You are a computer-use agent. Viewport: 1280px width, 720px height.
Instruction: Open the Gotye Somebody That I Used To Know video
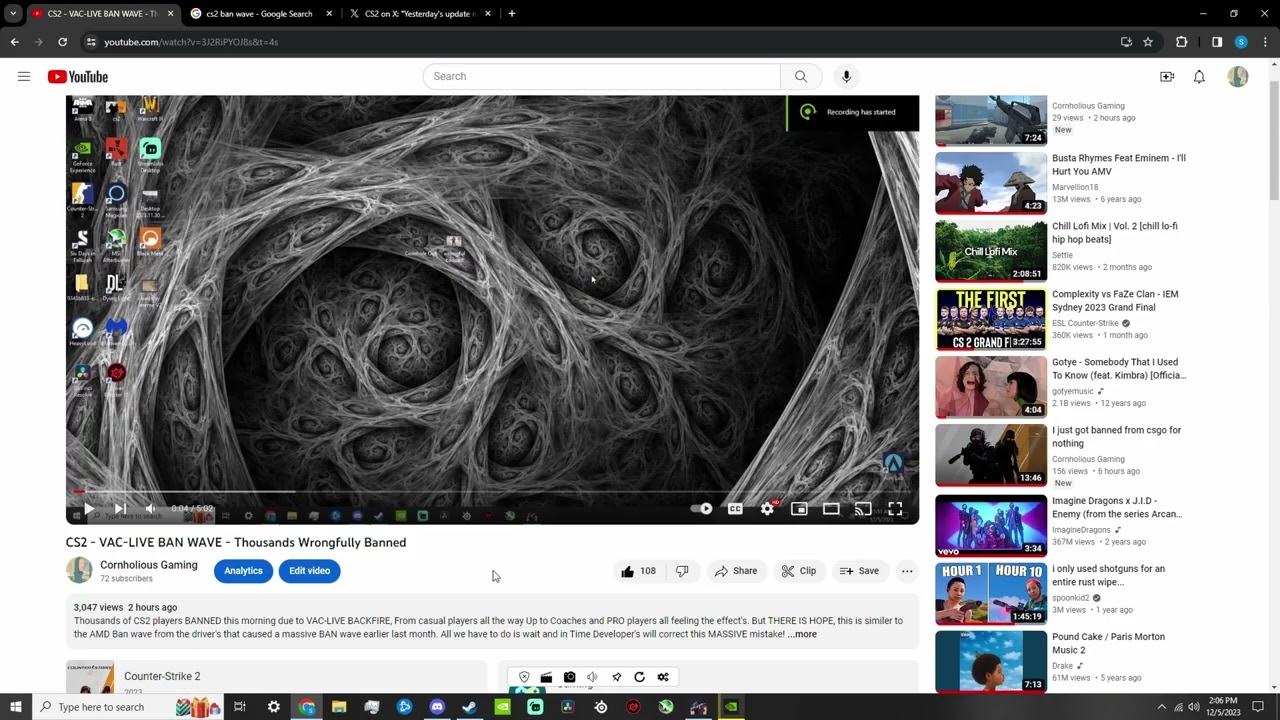(x=1062, y=387)
